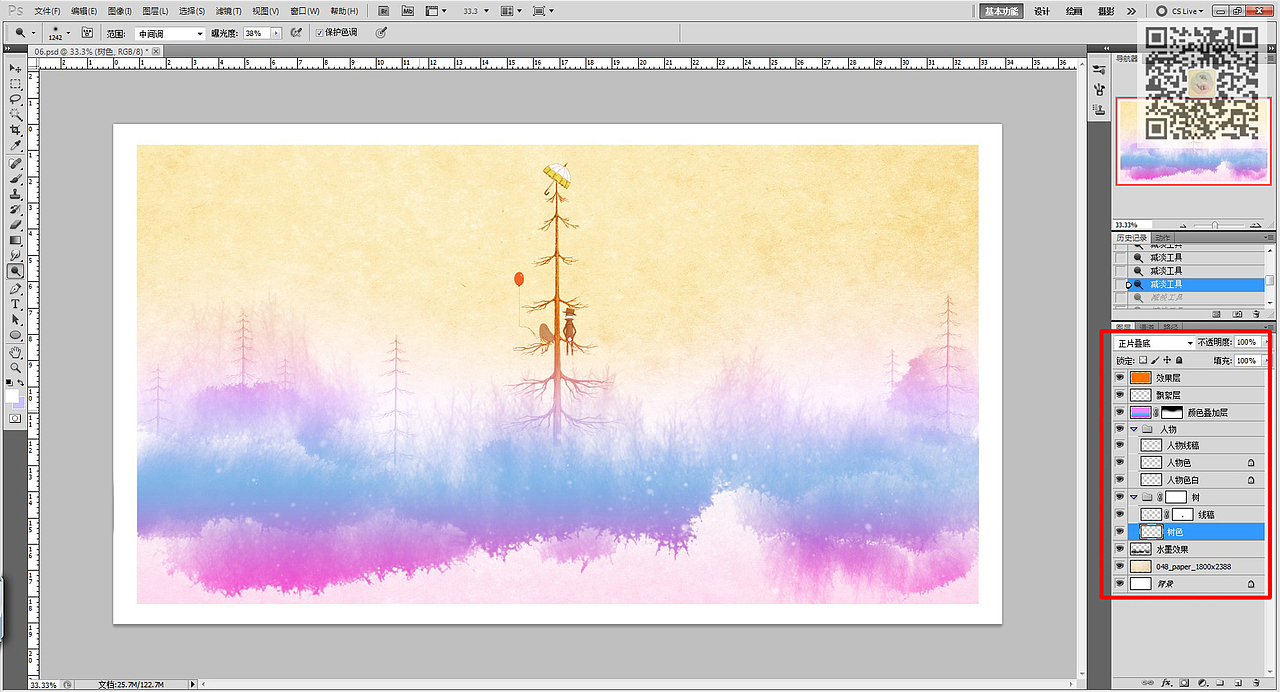1280x692 pixels.
Task: Open the 范围 中间调 dropdown
Action: tap(169, 33)
